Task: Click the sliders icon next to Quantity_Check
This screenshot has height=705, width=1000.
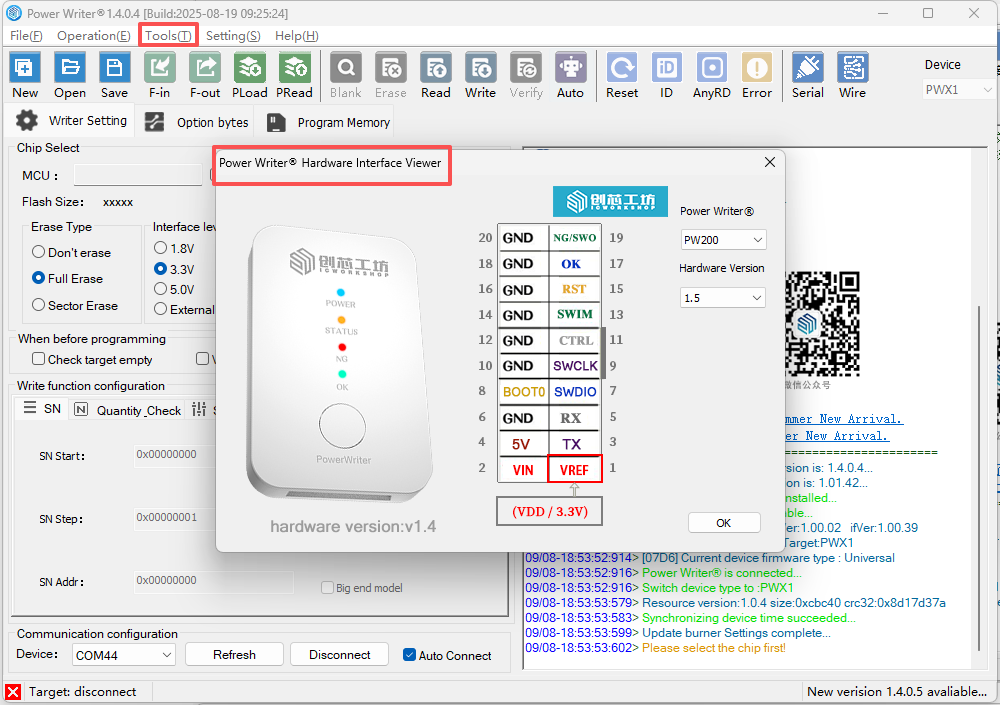Action: [x=199, y=409]
